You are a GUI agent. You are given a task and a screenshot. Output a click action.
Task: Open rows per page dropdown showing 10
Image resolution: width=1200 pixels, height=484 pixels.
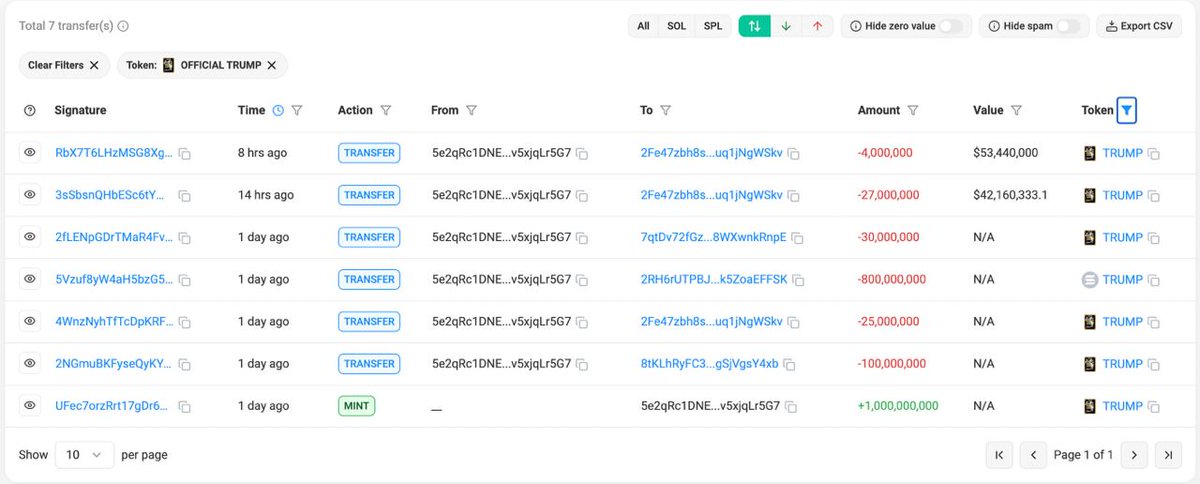pyautogui.click(x=84, y=455)
